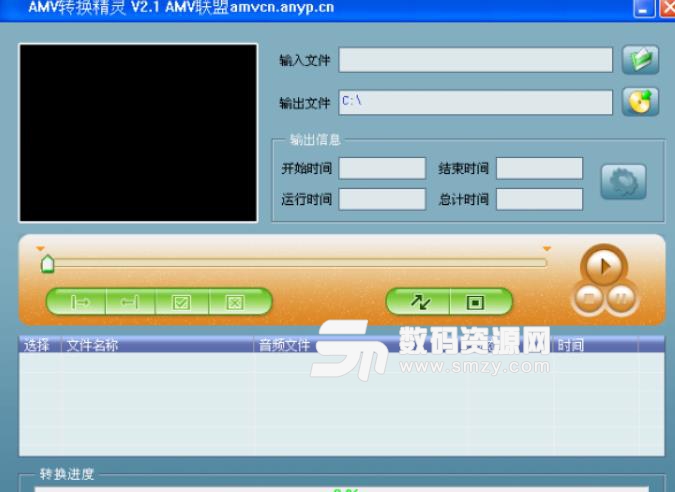Click the right orange trim marker
This screenshot has height=492, width=675.
[547, 248]
